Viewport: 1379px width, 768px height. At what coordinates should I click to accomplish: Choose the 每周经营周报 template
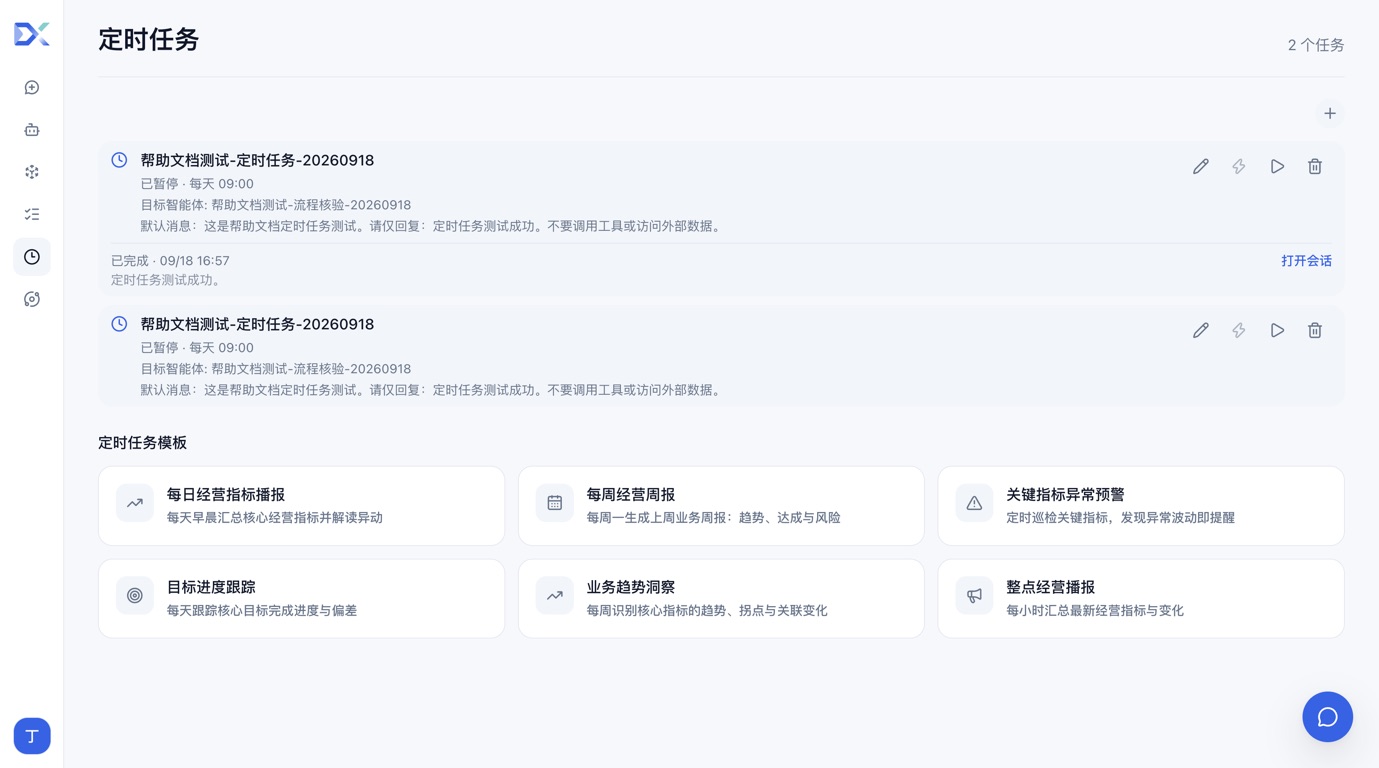[x=721, y=506]
